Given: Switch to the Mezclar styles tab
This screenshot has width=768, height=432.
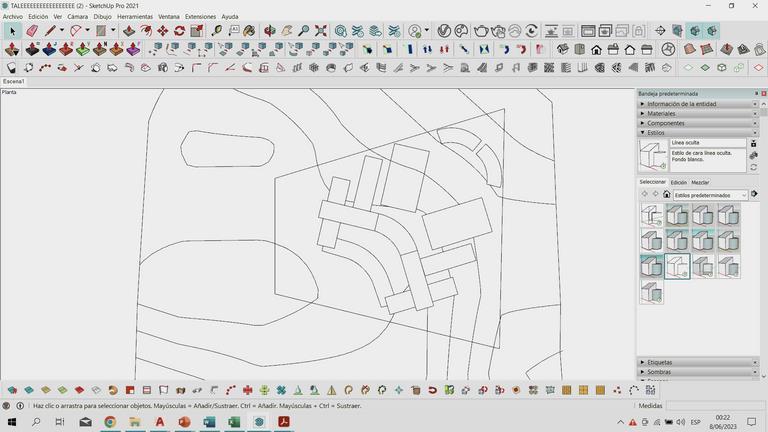Looking at the screenshot, I should (700, 182).
